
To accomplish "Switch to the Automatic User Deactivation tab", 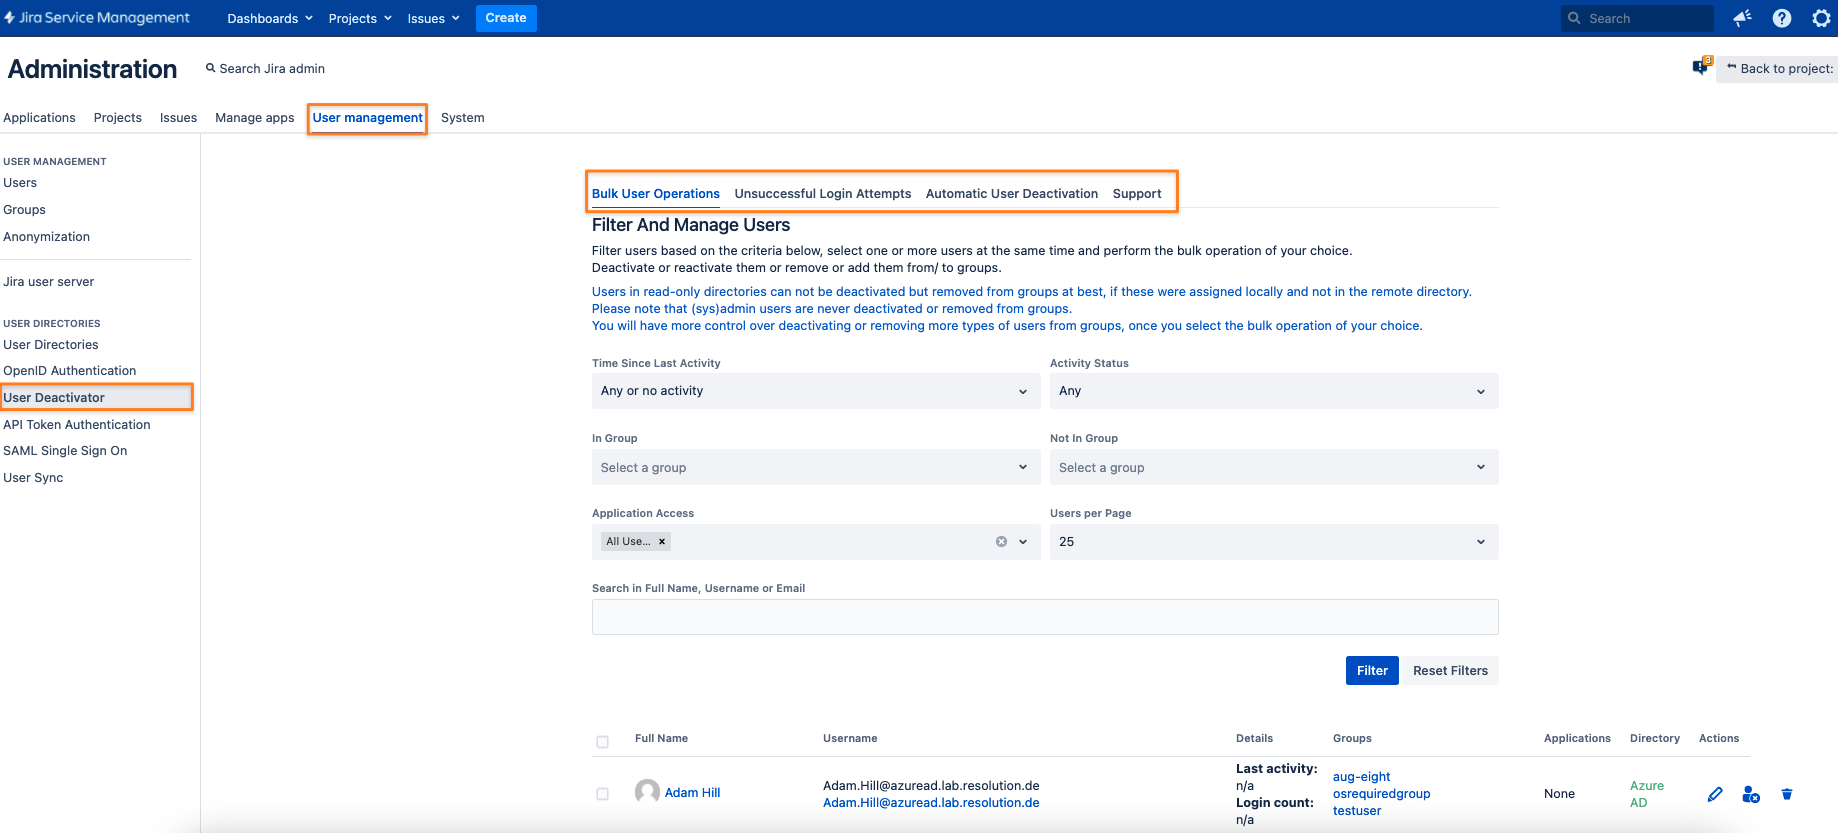I will click(x=1012, y=194).
